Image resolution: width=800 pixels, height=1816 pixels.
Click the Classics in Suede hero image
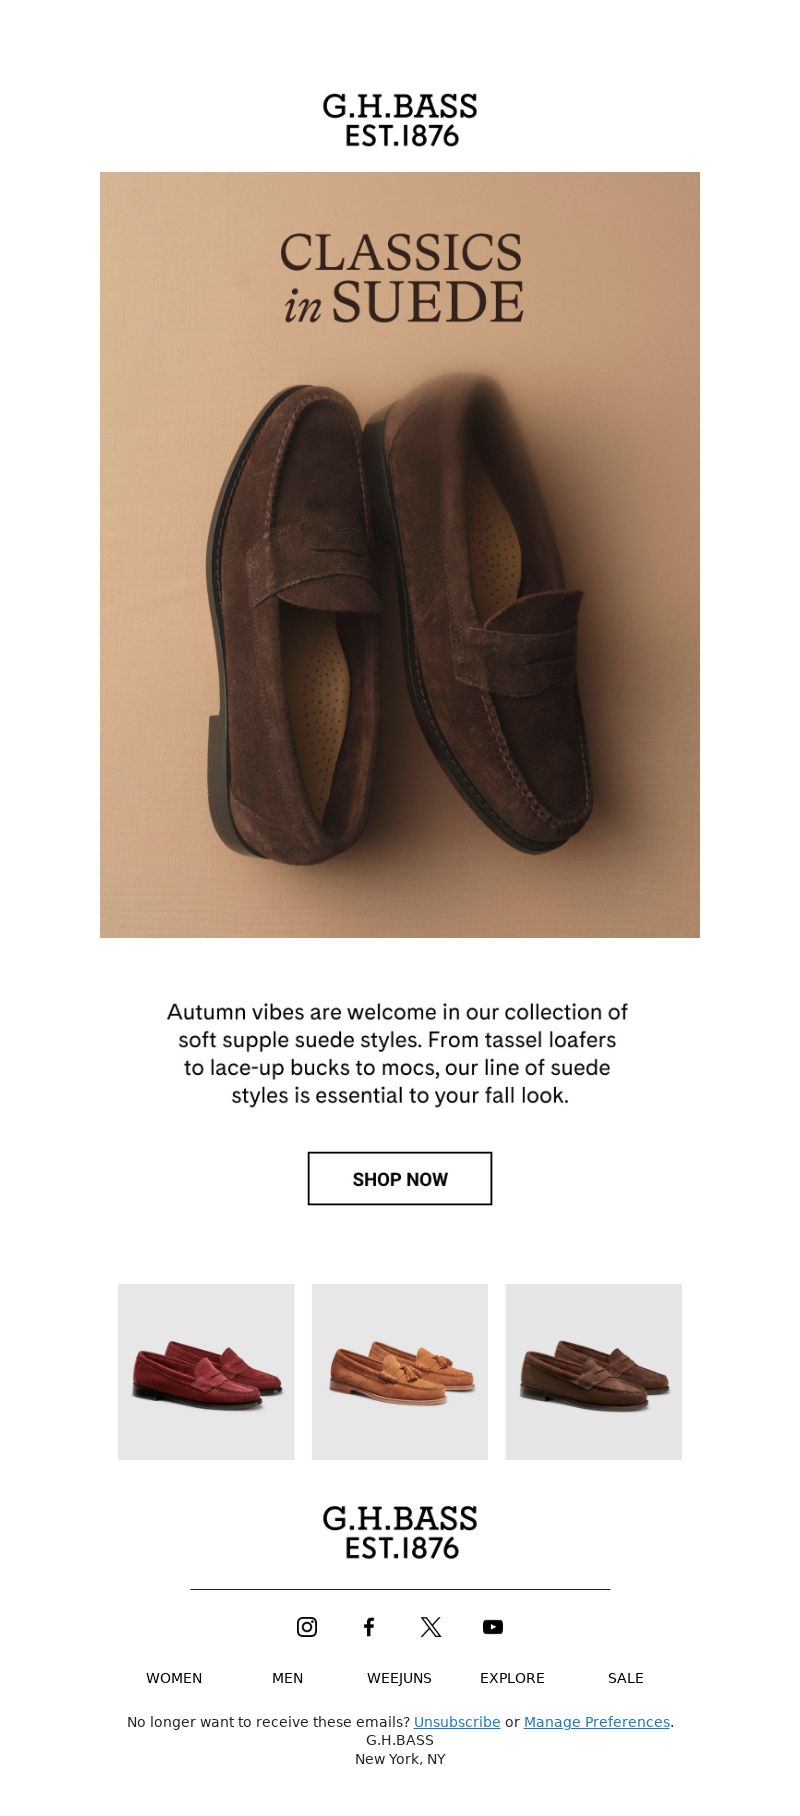click(400, 555)
